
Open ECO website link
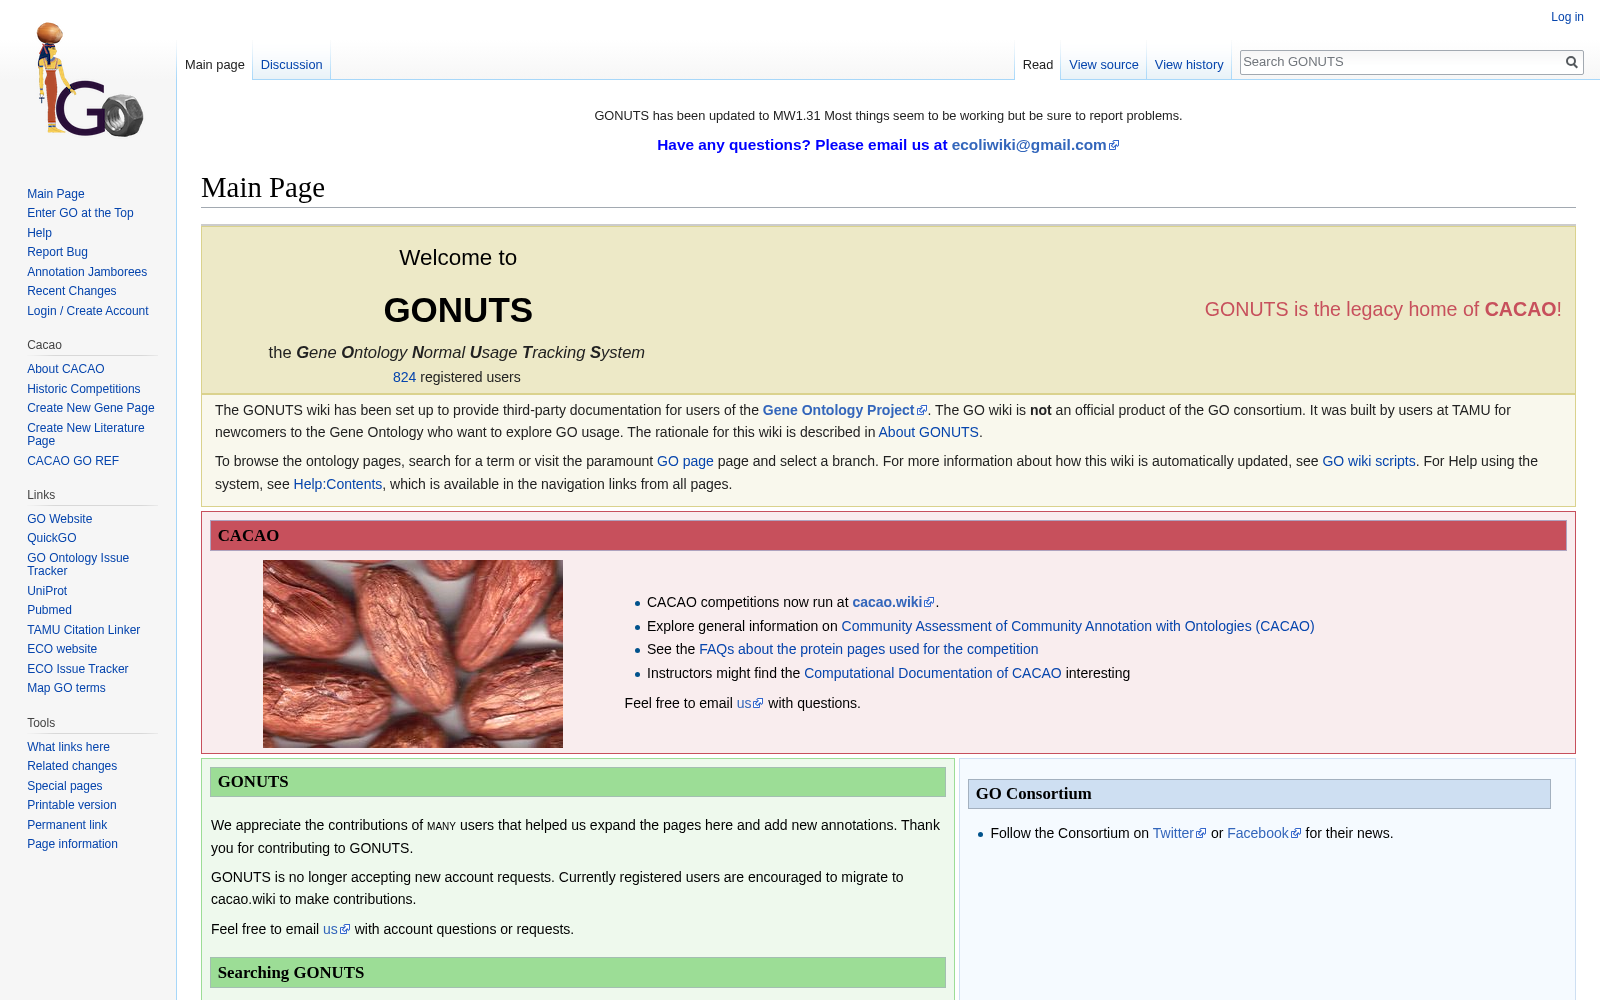62,649
